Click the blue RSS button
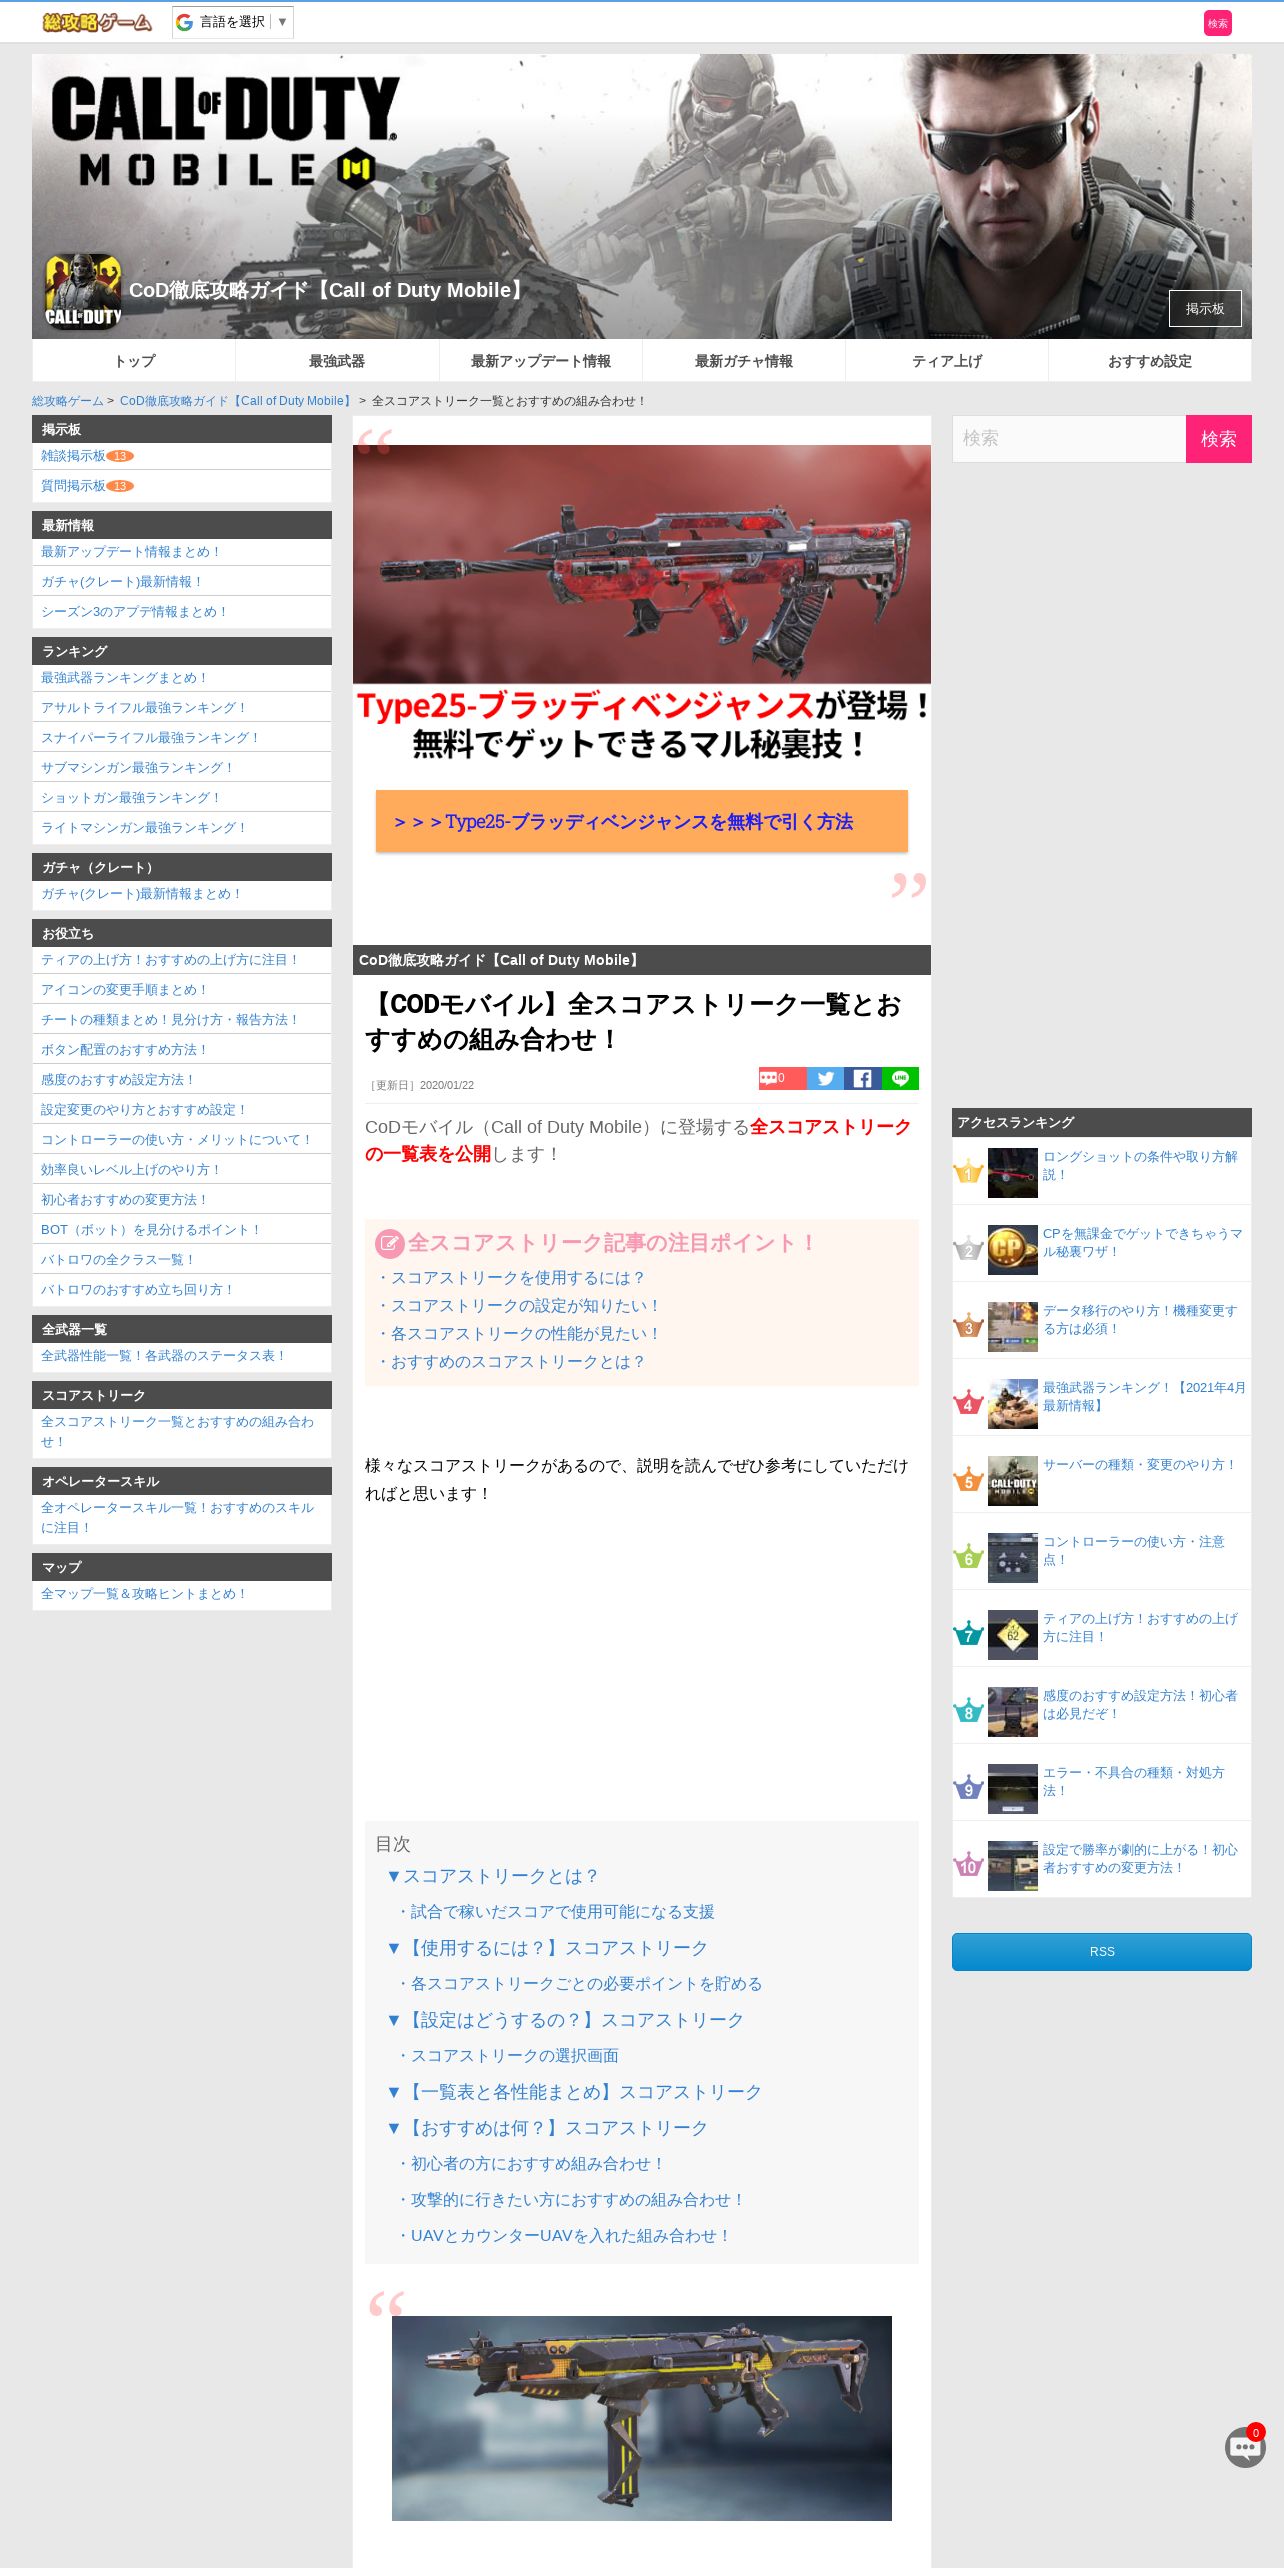The height and width of the screenshot is (2568, 1284). tap(1101, 1952)
